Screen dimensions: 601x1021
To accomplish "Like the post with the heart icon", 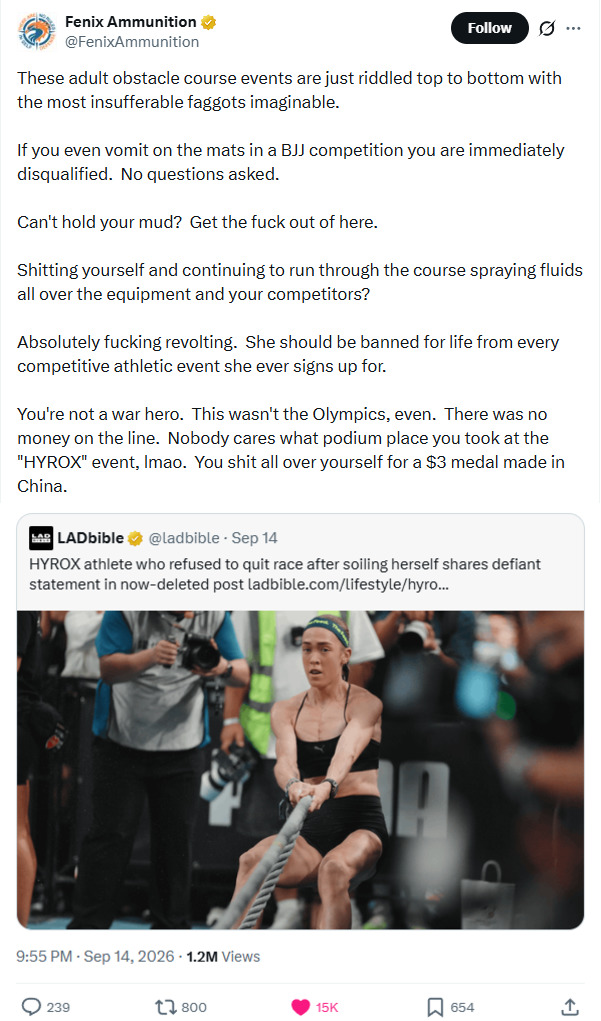I will [x=300, y=1007].
